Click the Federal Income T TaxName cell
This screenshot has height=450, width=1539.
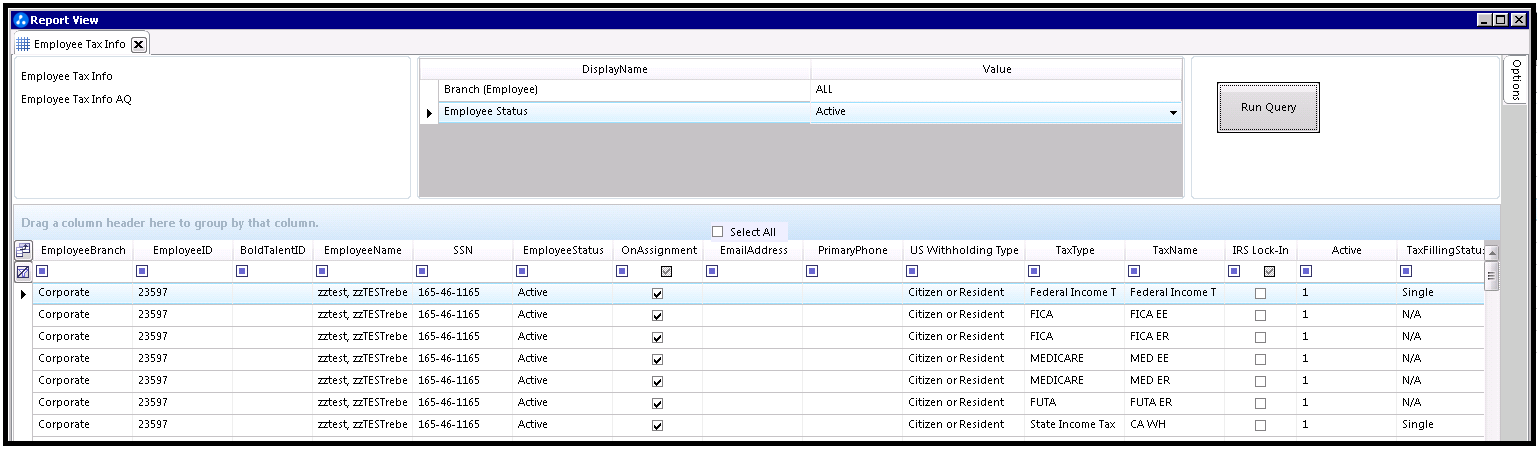click(1175, 293)
